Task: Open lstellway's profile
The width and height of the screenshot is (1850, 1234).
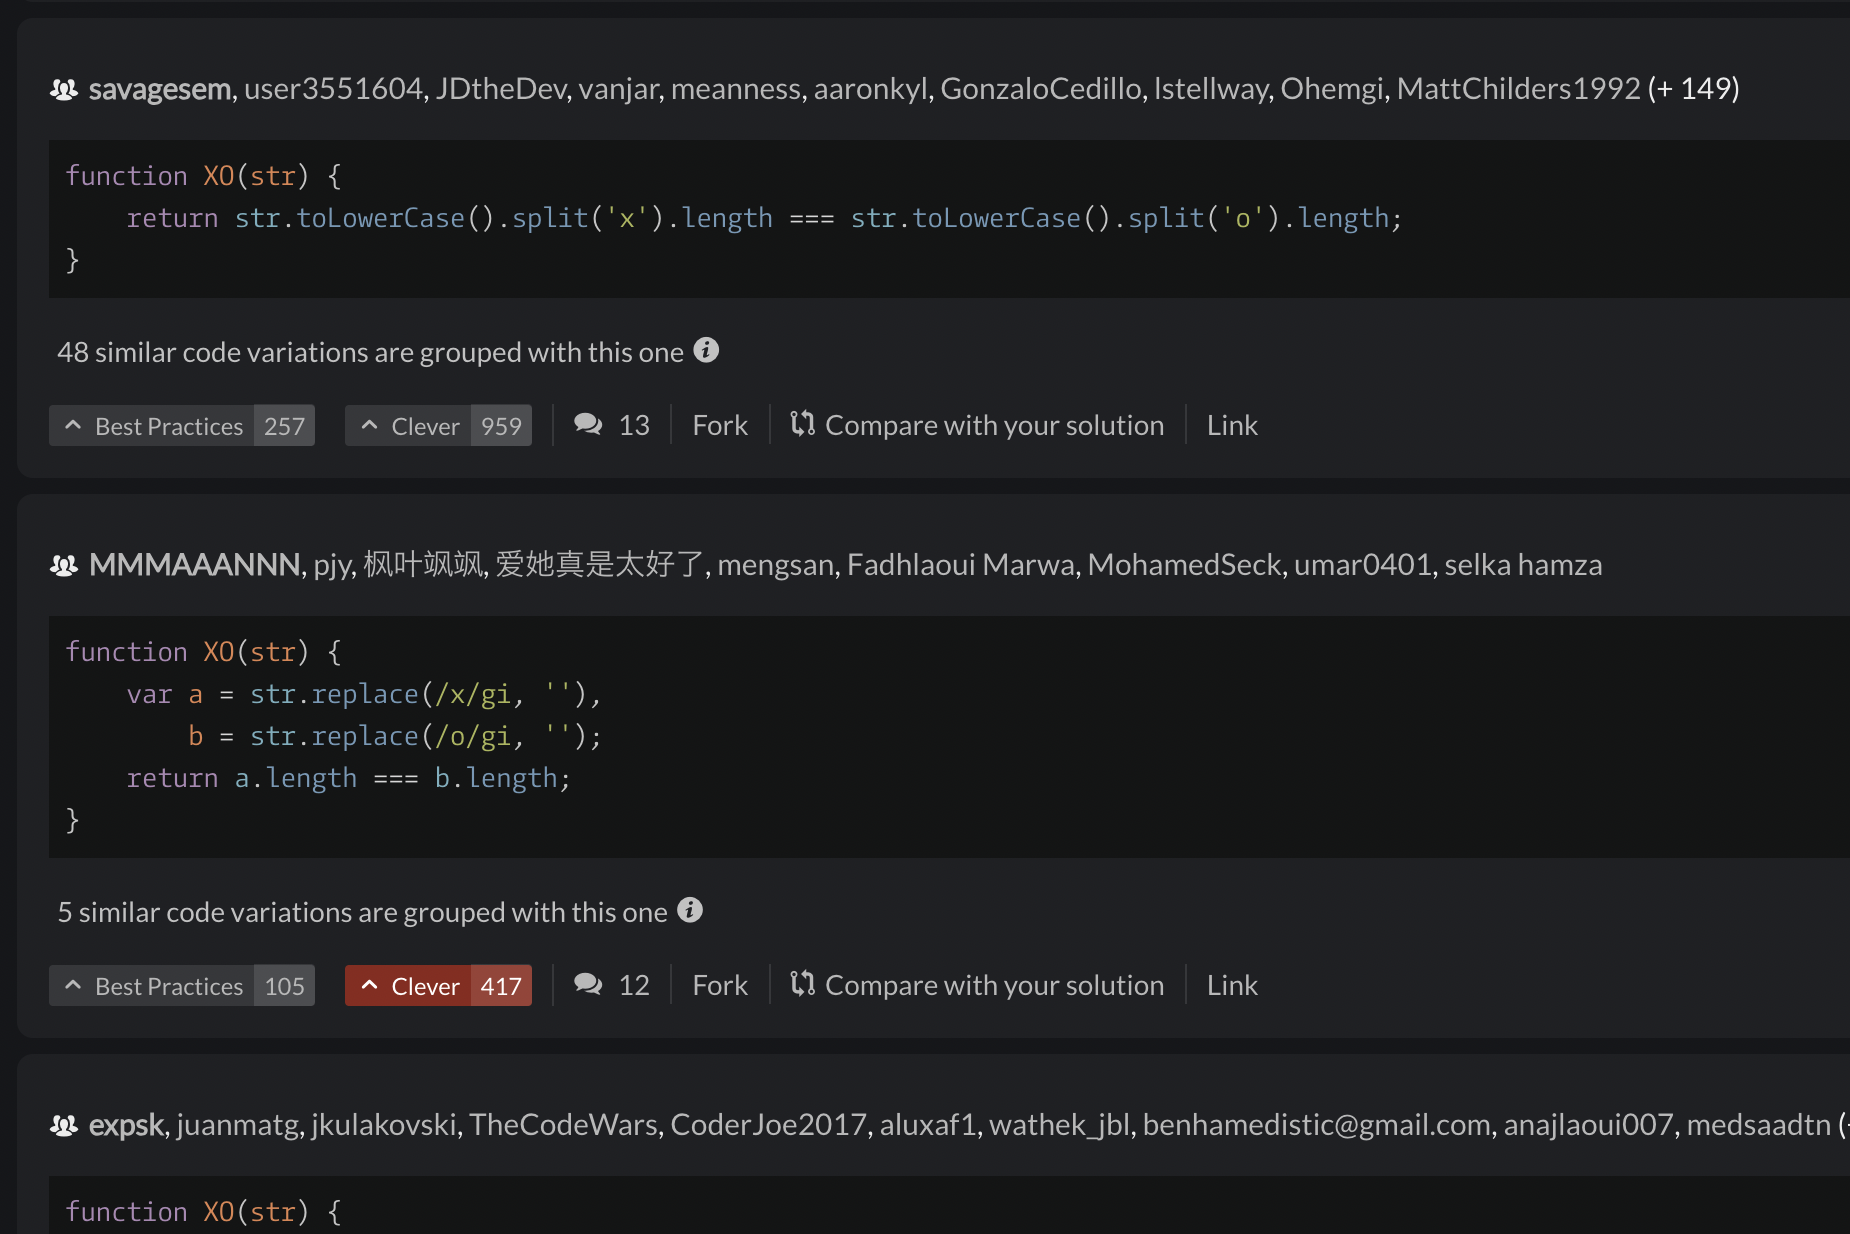Action: click(x=1210, y=89)
